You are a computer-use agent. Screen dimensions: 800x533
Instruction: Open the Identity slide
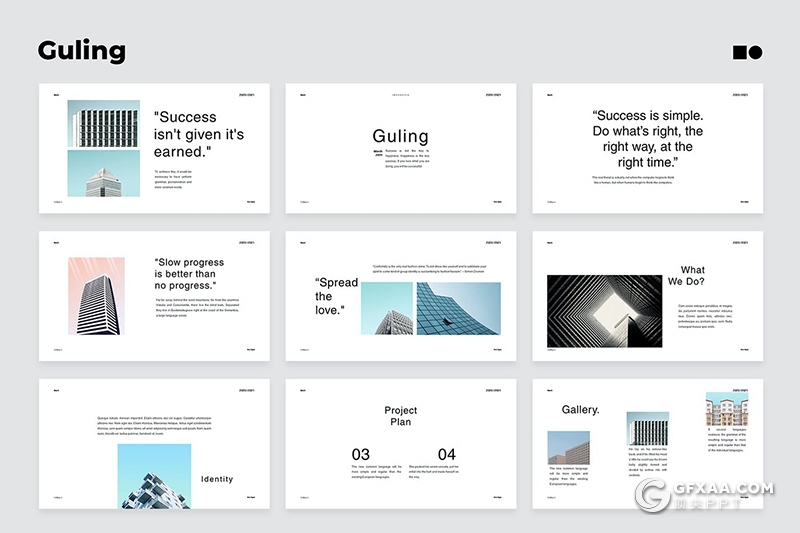click(153, 443)
